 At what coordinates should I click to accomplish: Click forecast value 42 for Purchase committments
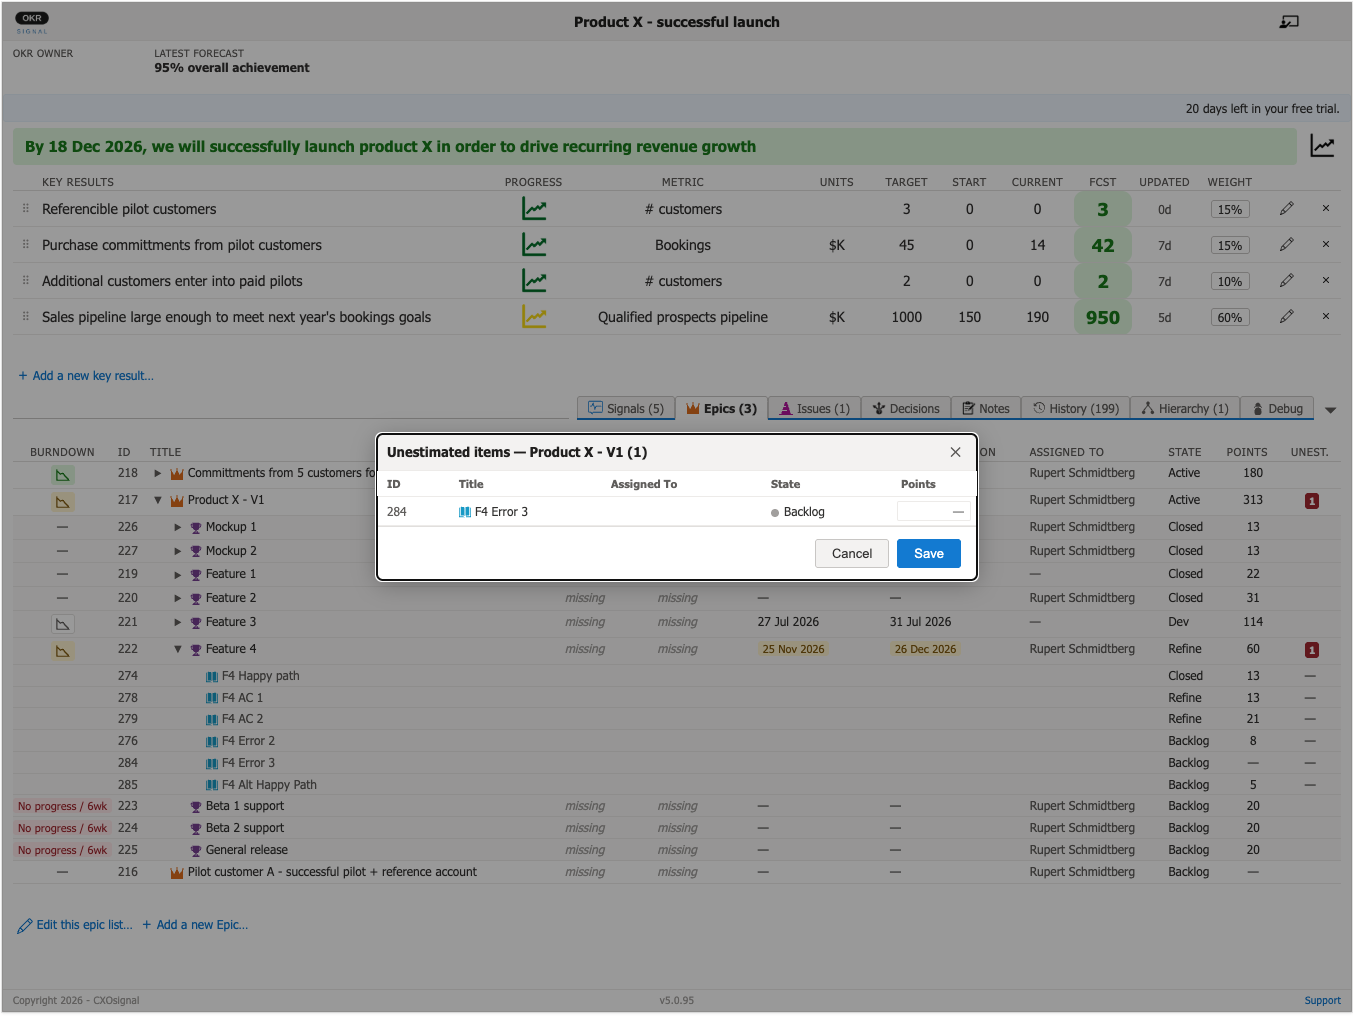tap(1102, 245)
